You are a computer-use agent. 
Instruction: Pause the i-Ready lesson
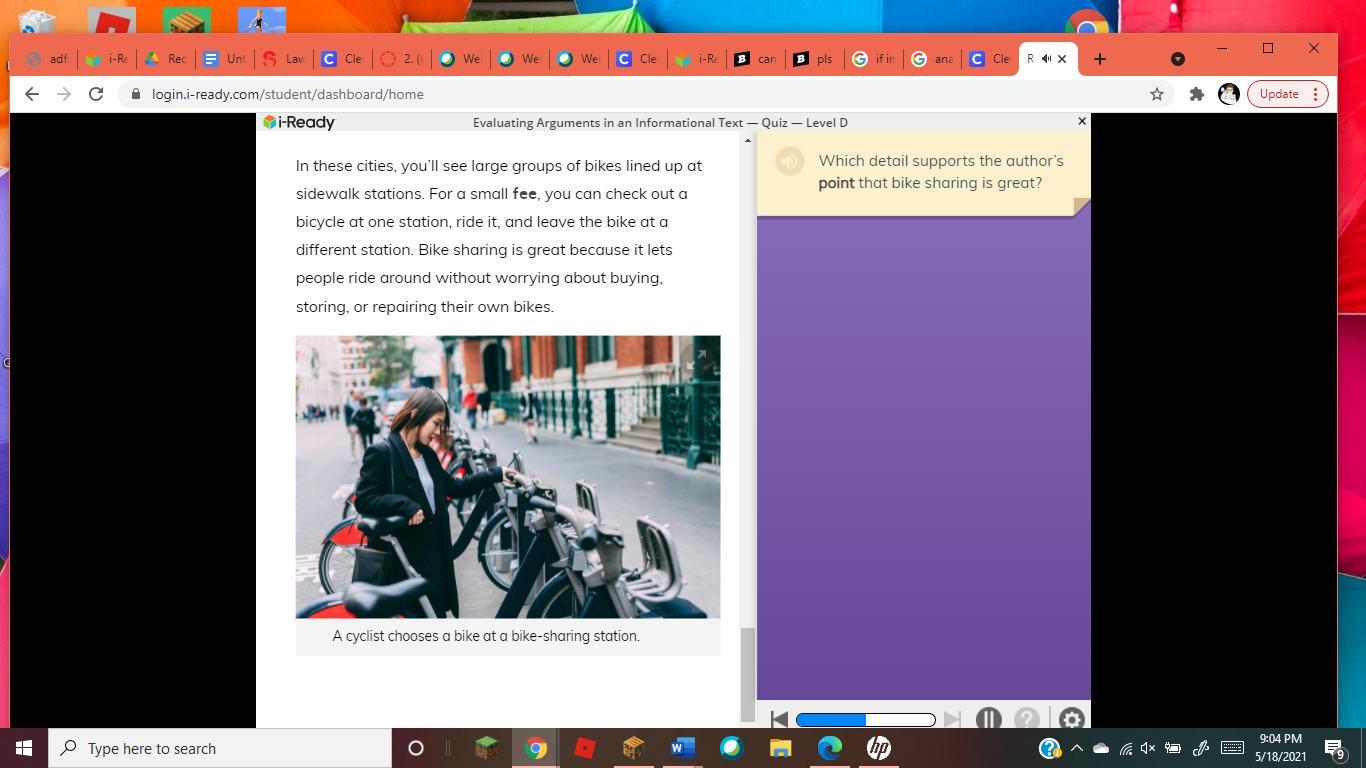pyautogui.click(x=989, y=719)
